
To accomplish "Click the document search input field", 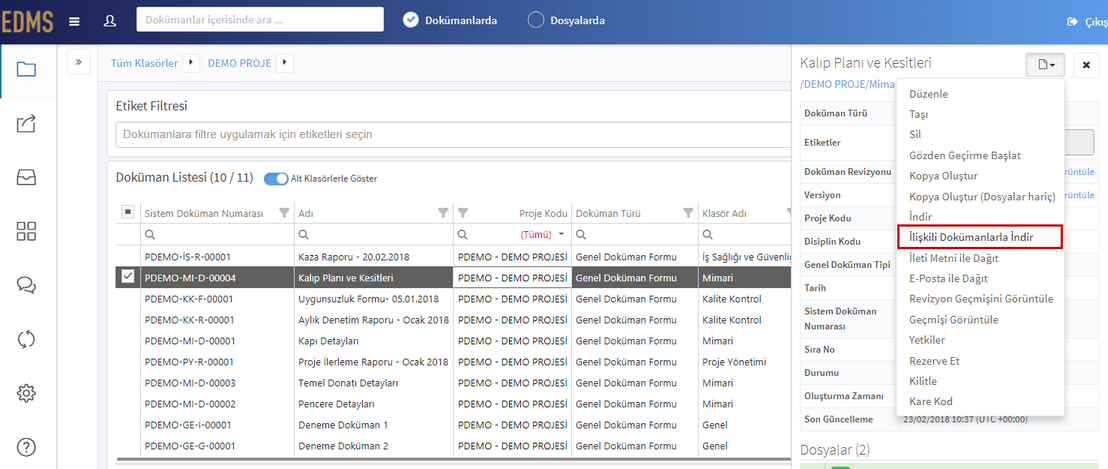I will (x=260, y=20).
